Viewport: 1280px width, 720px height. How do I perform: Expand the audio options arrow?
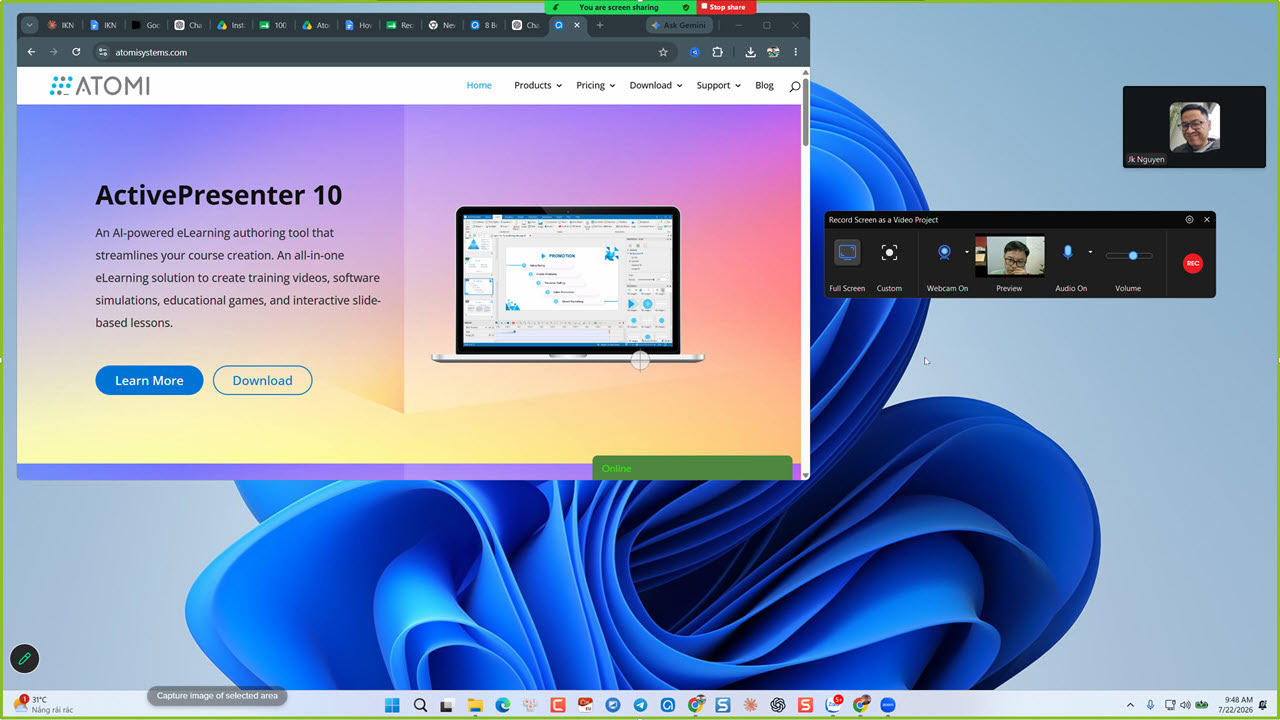[x=1090, y=252]
